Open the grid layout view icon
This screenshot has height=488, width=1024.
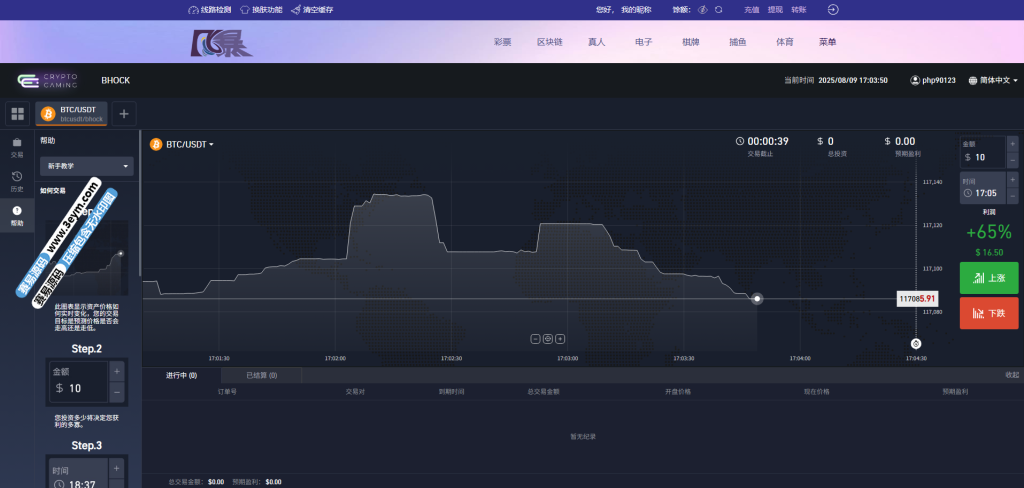point(17,114)
